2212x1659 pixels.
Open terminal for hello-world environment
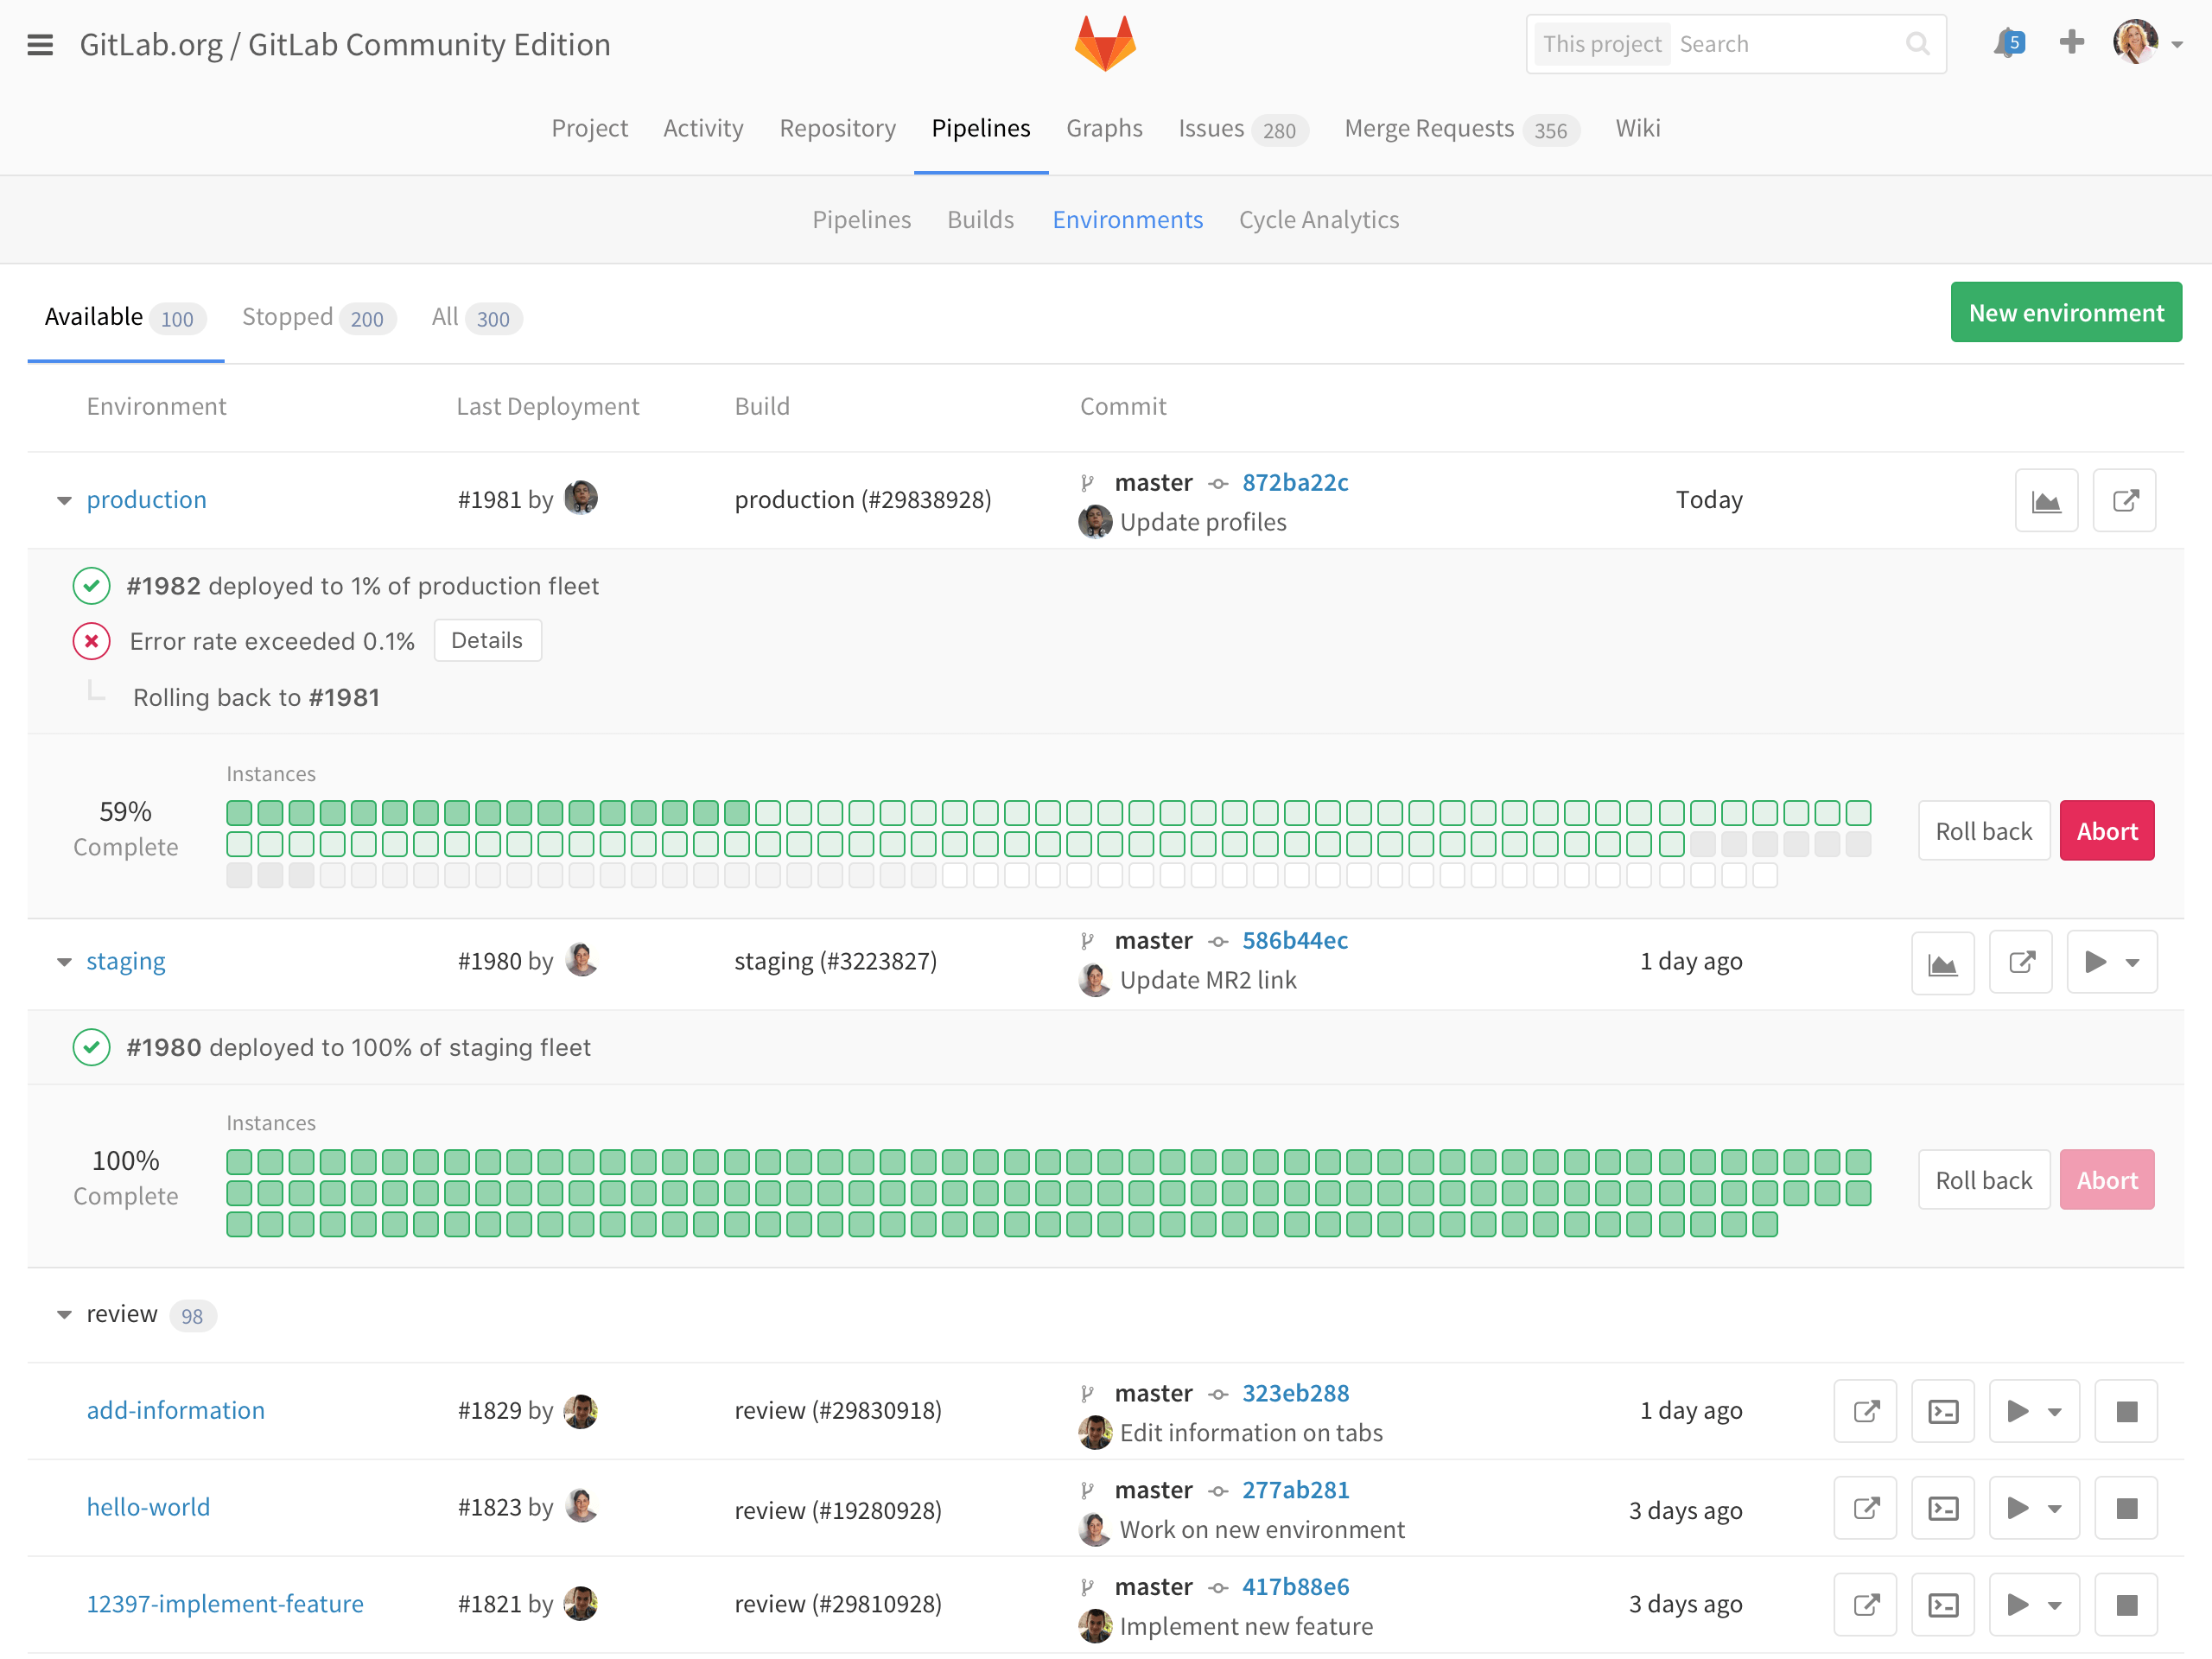click(x=1942, y=1508)
